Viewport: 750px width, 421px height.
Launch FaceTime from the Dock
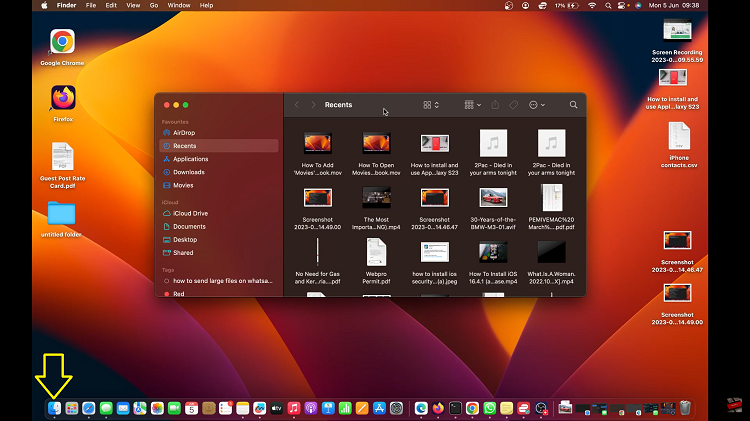[174, 408]
